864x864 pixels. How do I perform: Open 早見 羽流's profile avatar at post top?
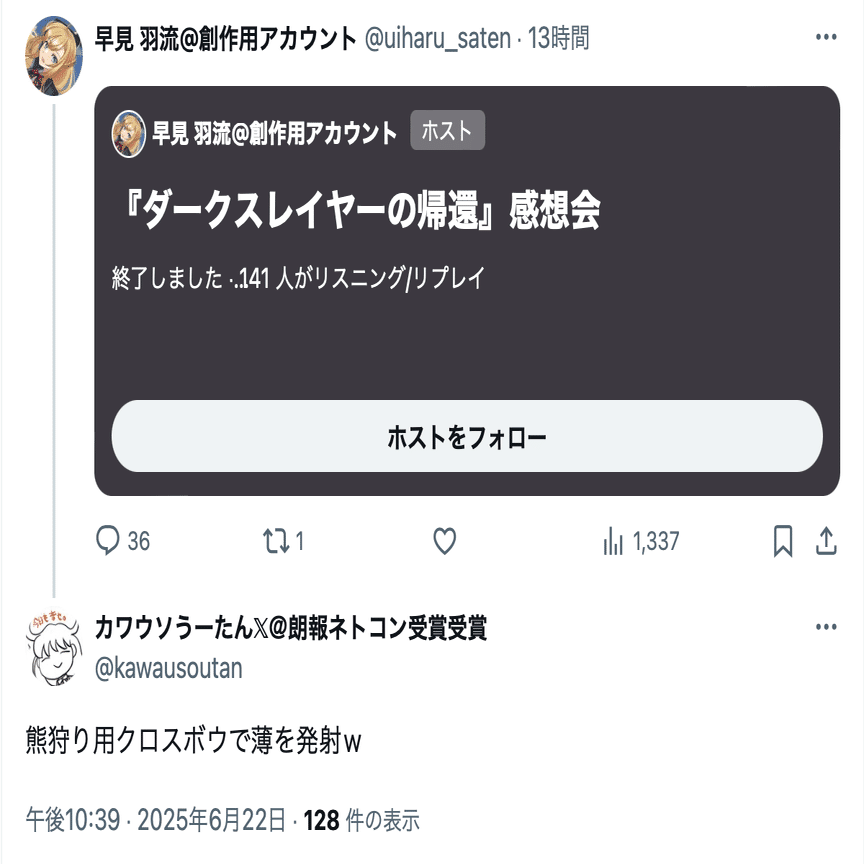coord(53,56)
